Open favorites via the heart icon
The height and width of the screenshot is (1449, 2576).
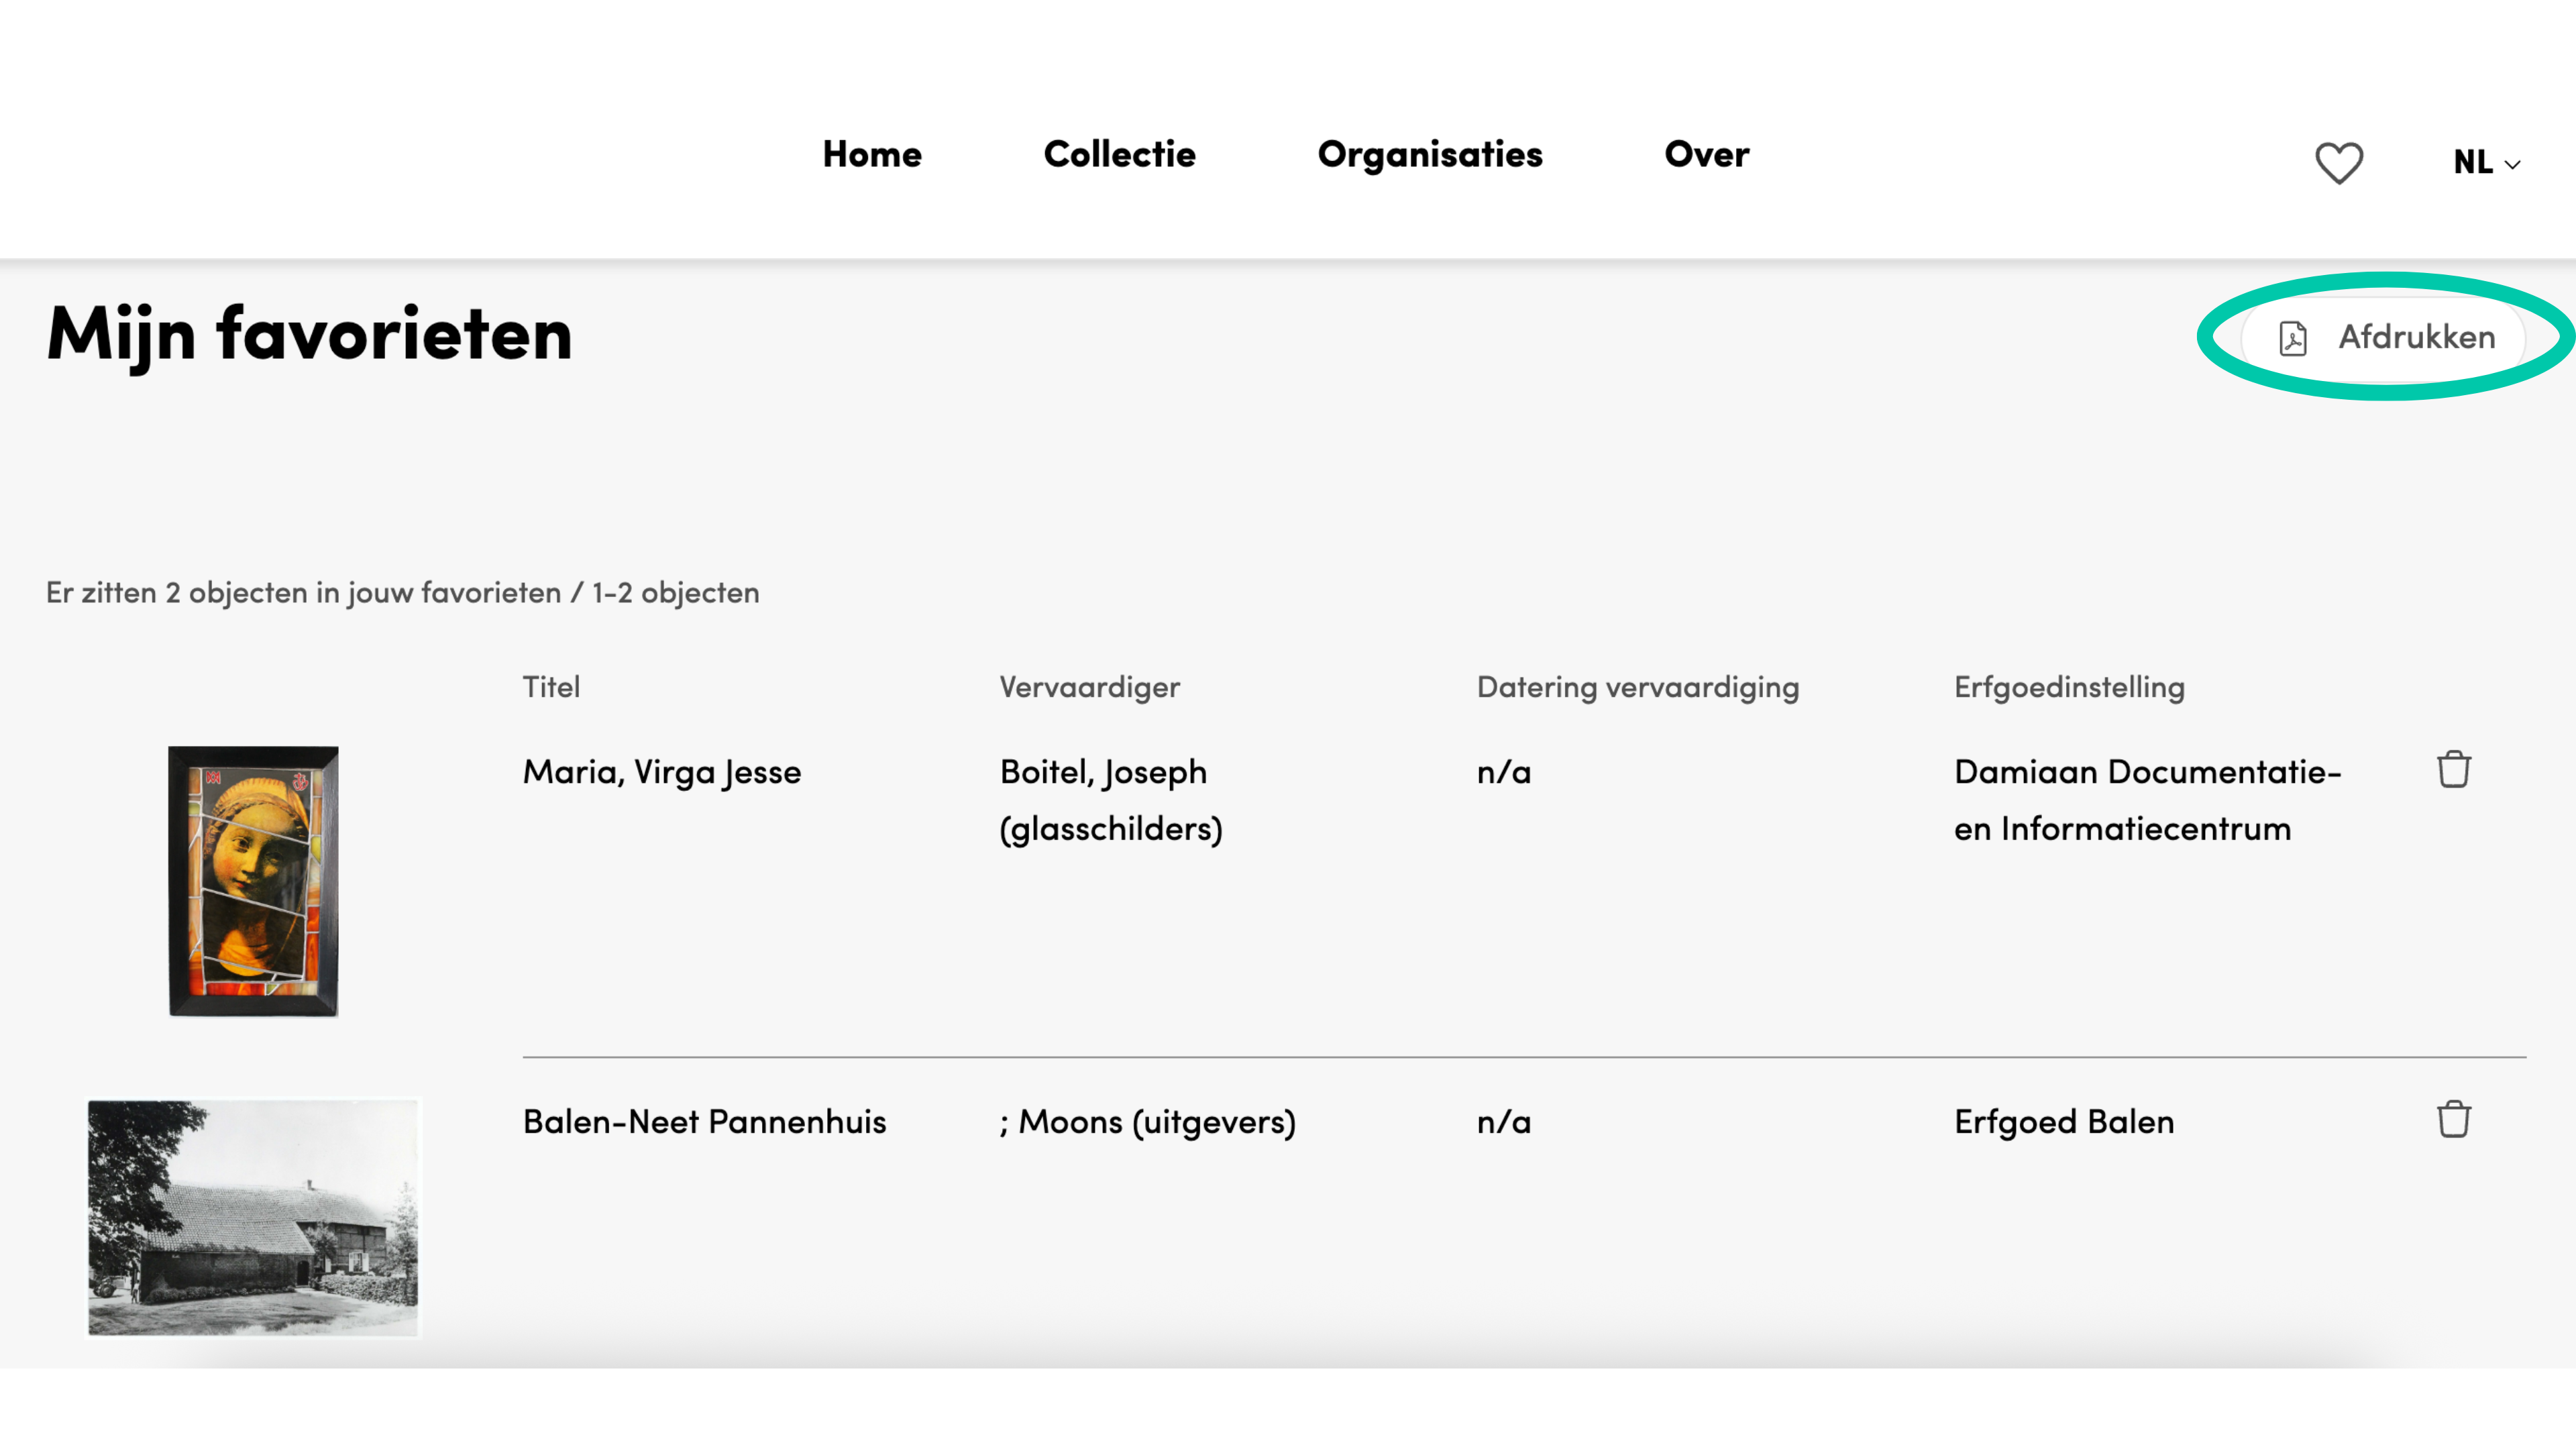2339,162
